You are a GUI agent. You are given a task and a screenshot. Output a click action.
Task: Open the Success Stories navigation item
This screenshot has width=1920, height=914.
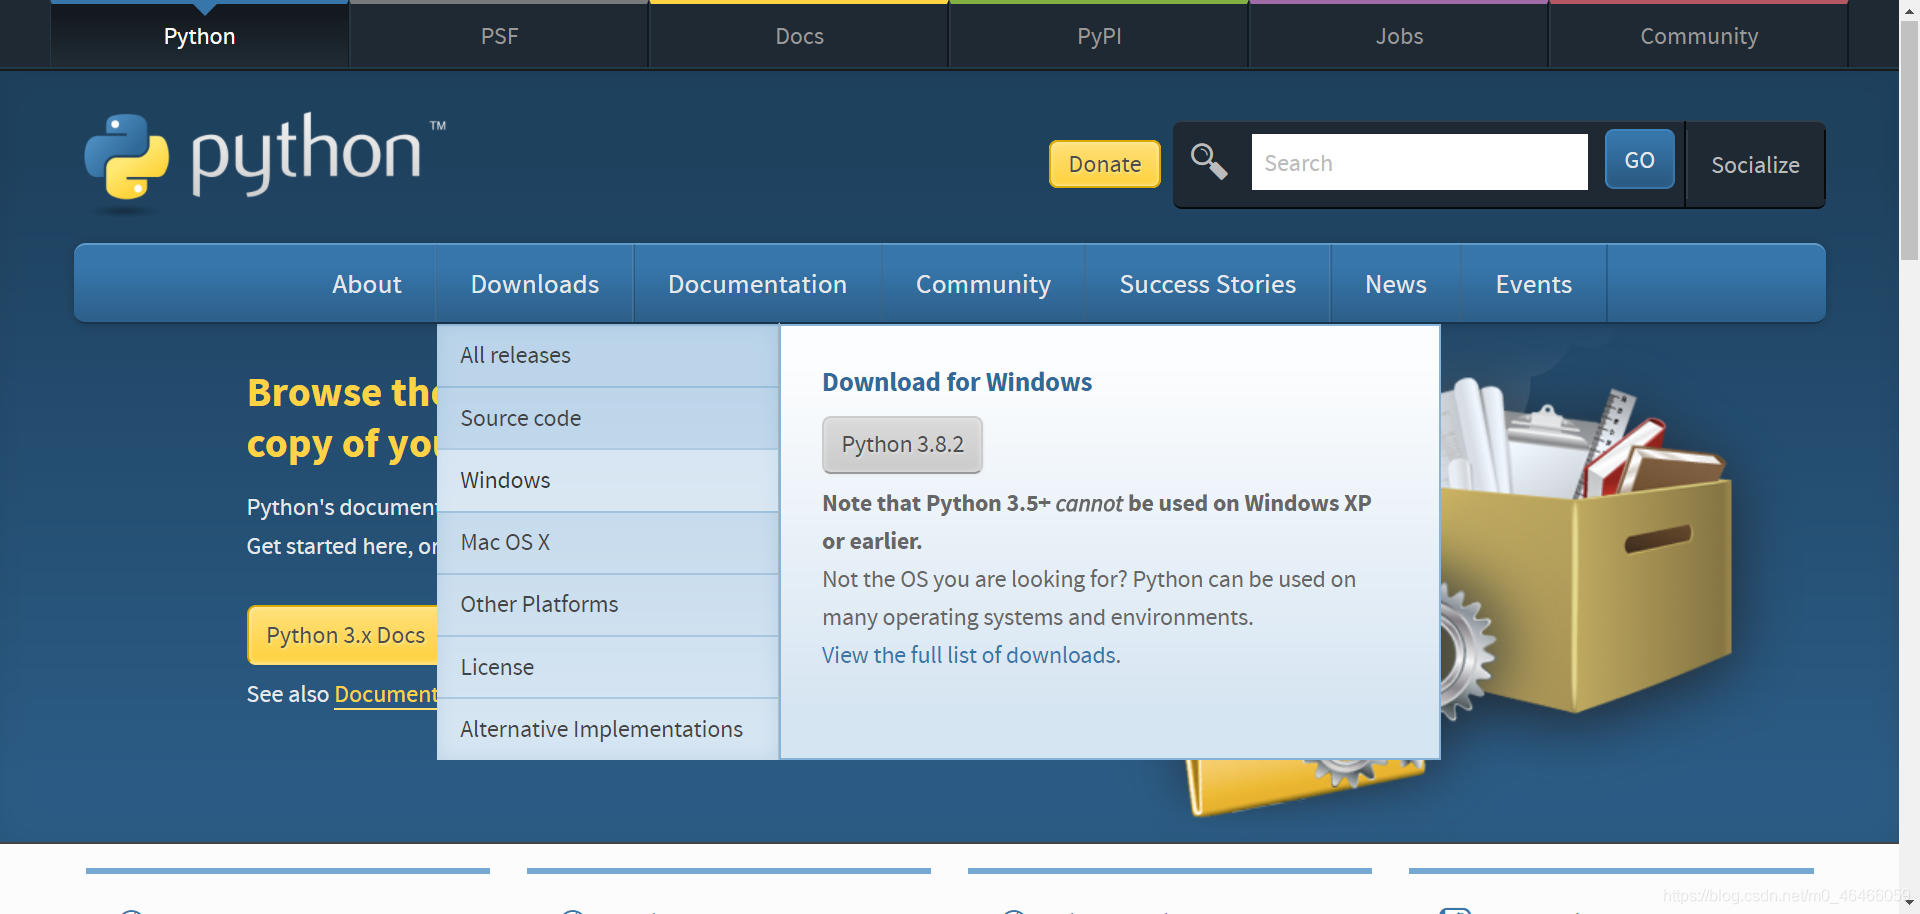(x=1207, y=284)
